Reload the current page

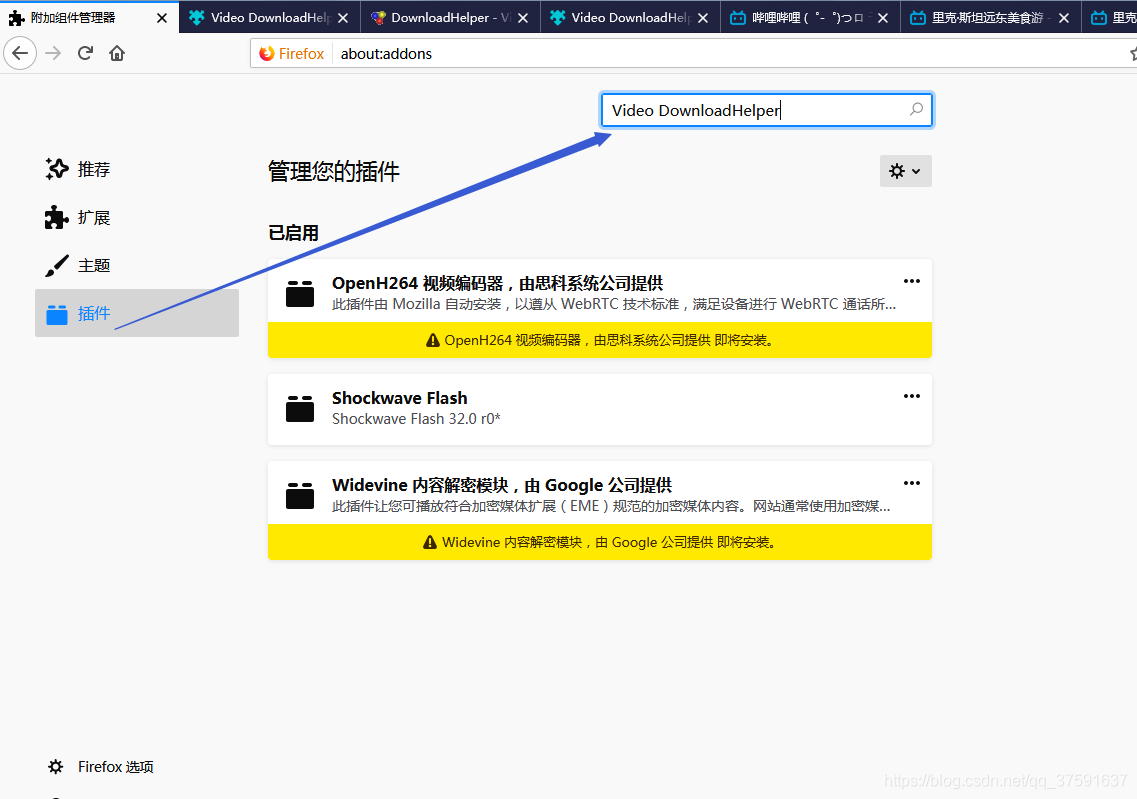tap(85, 53)
